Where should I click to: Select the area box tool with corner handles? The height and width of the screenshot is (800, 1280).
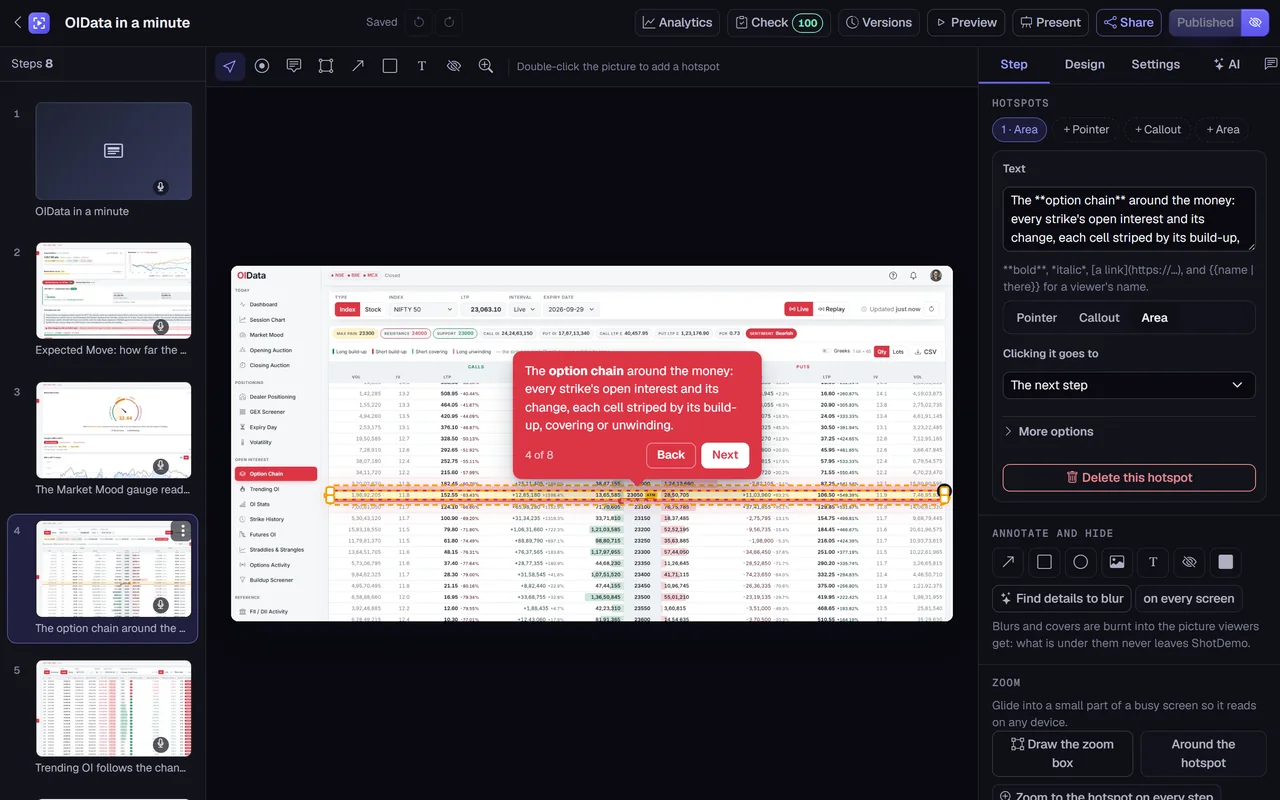pyautogui.click(x=326, y=66)
